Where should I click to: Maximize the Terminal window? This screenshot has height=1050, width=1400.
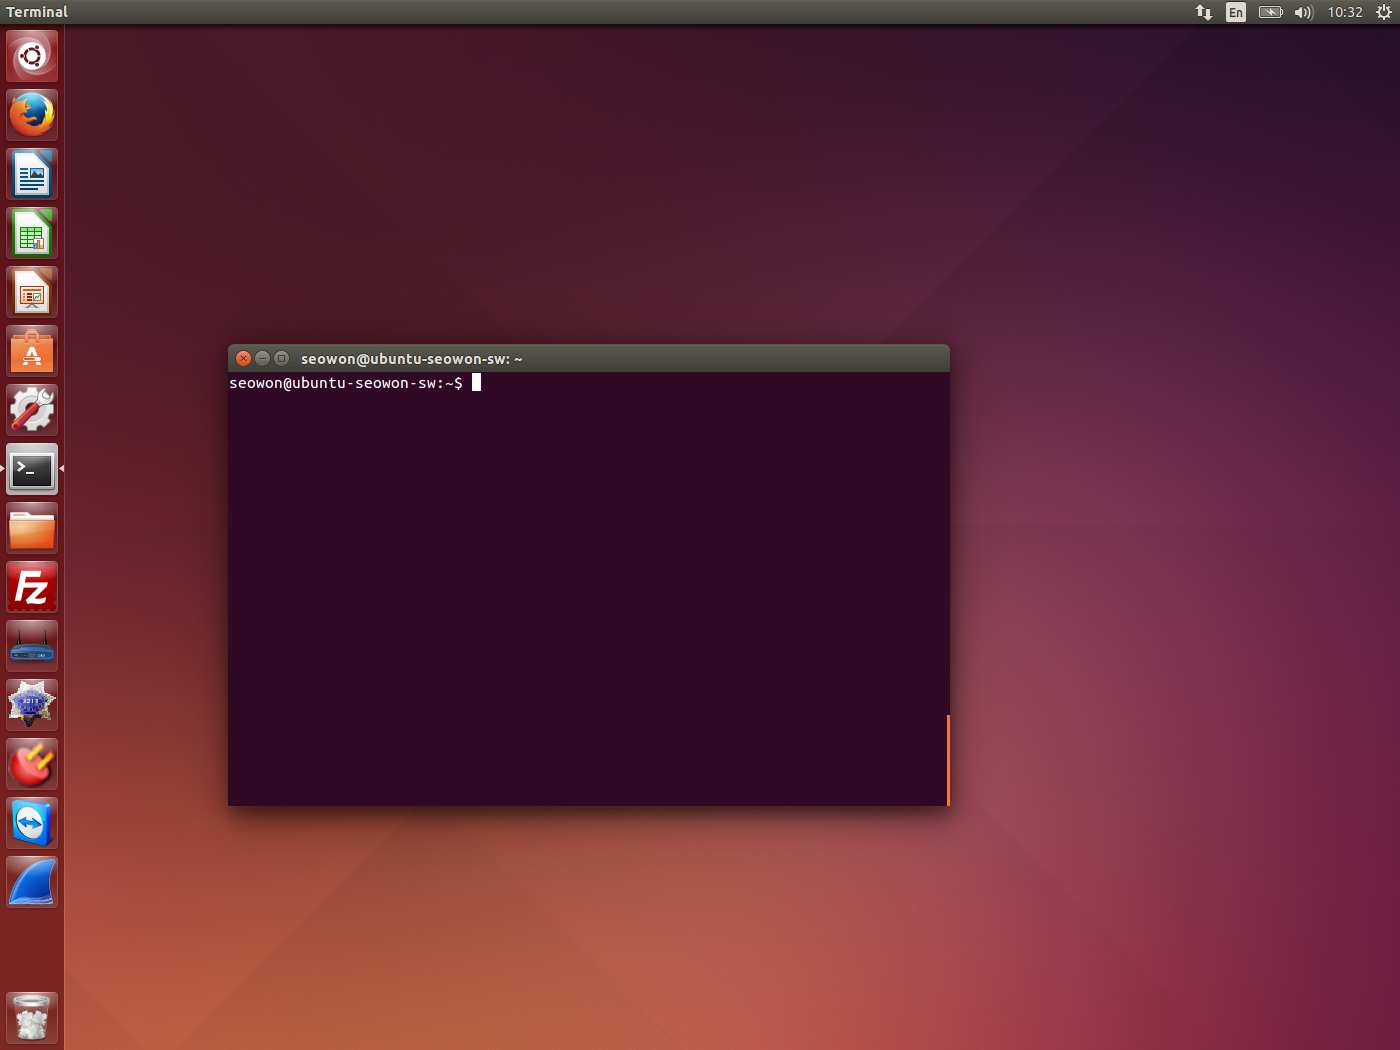click(x=281, y=358)
